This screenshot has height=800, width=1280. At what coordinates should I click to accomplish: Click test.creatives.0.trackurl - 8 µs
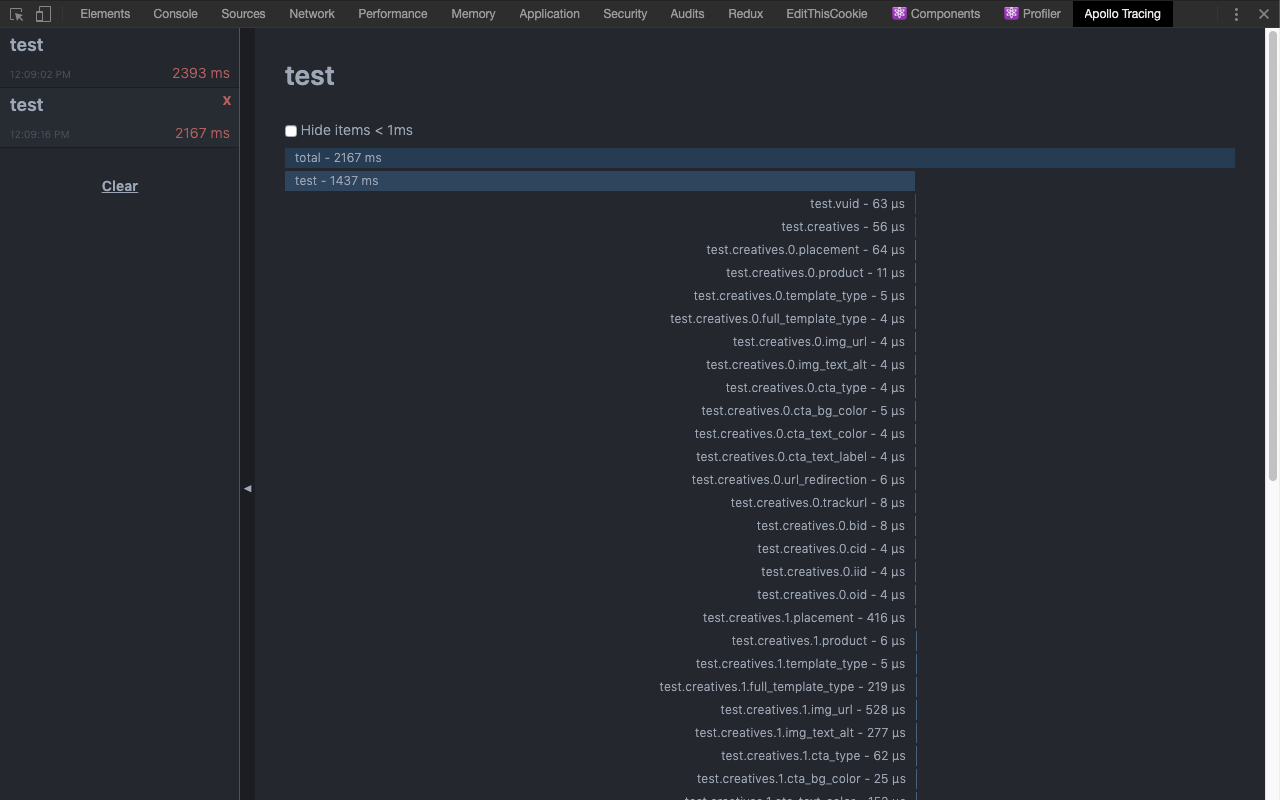[x=817, y=503]
